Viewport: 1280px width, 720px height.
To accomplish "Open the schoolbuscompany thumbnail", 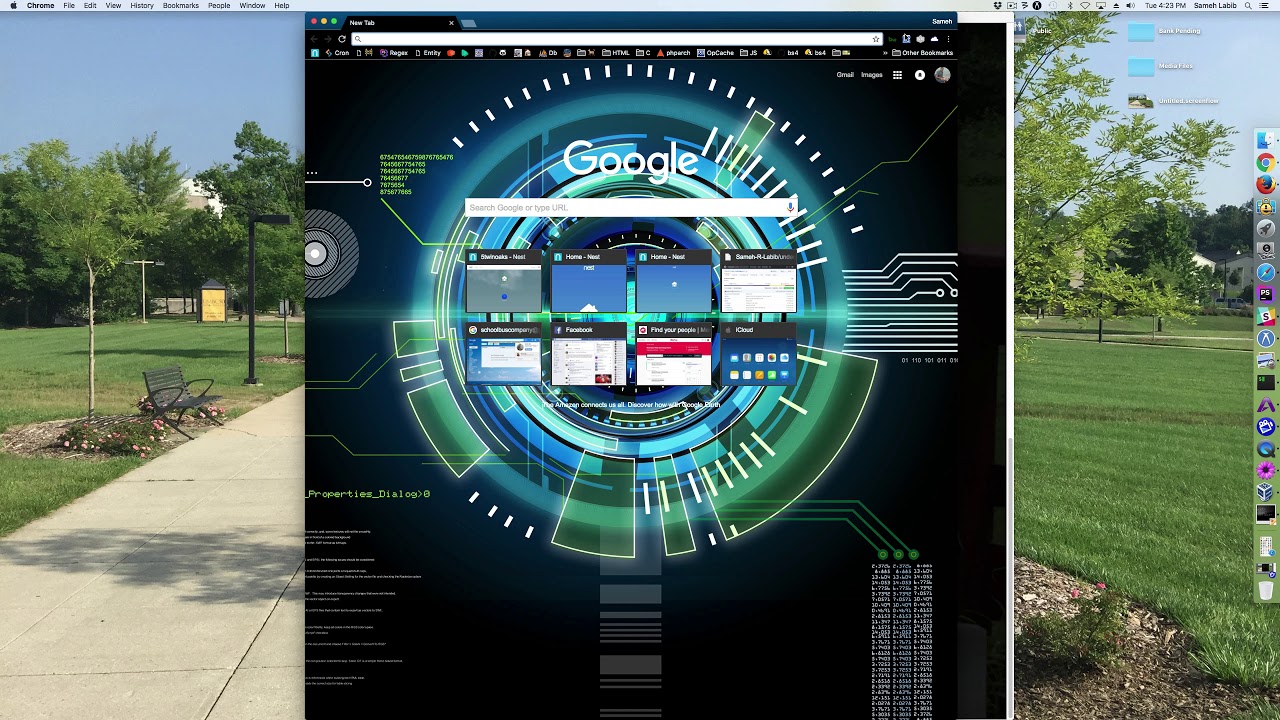I will point(504,355).
